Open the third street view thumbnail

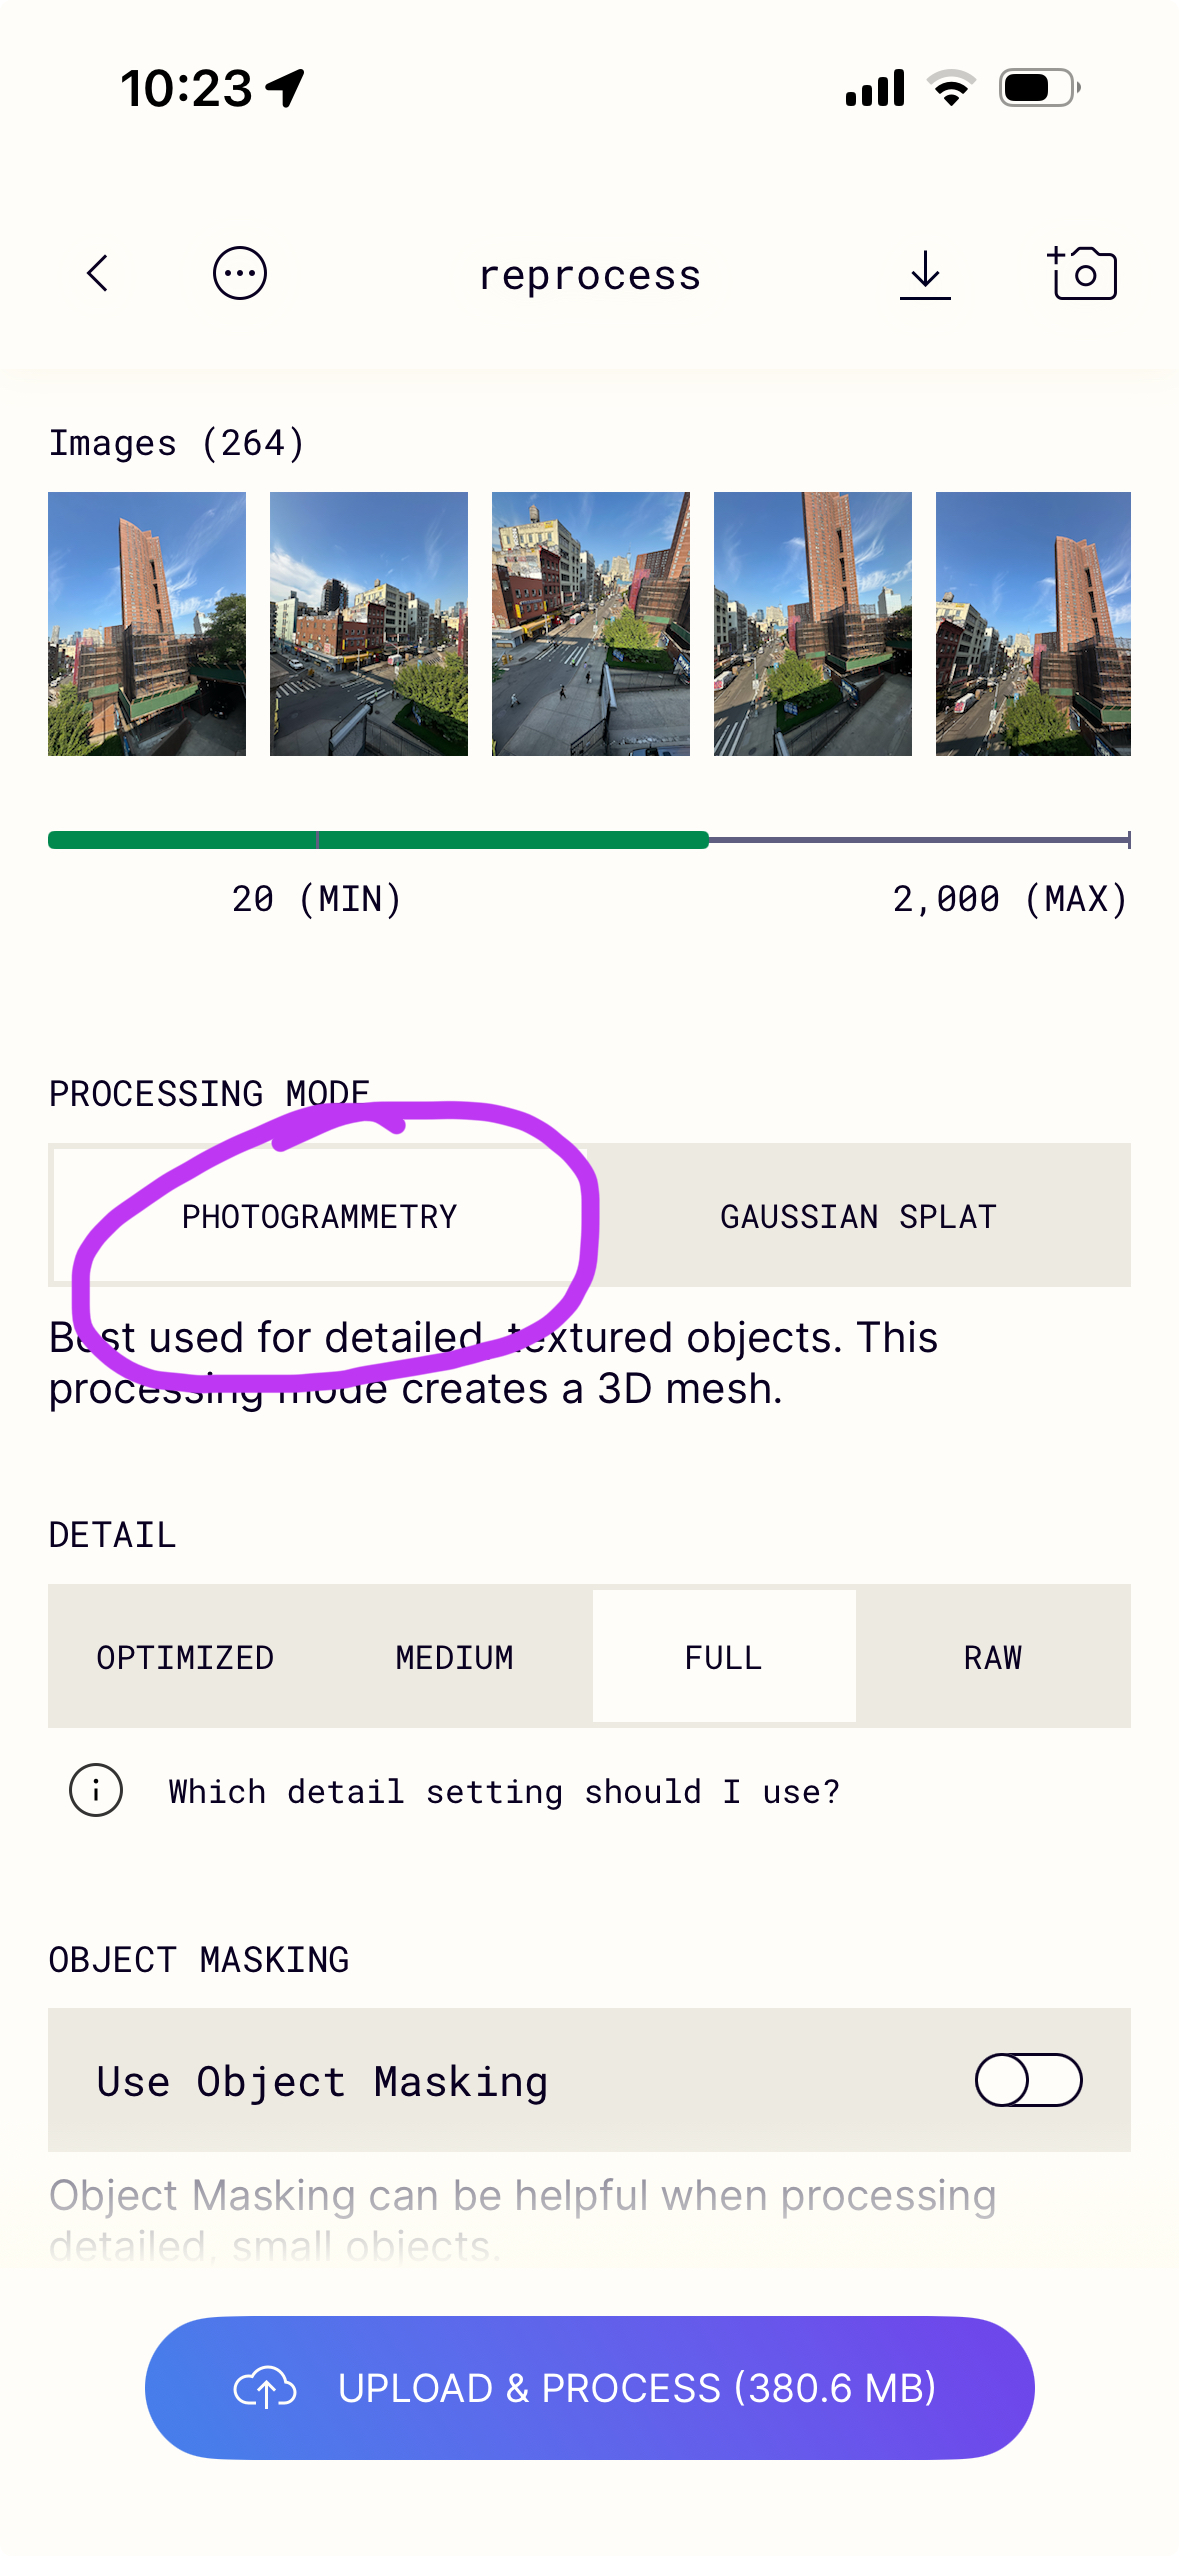coord(590,623)
